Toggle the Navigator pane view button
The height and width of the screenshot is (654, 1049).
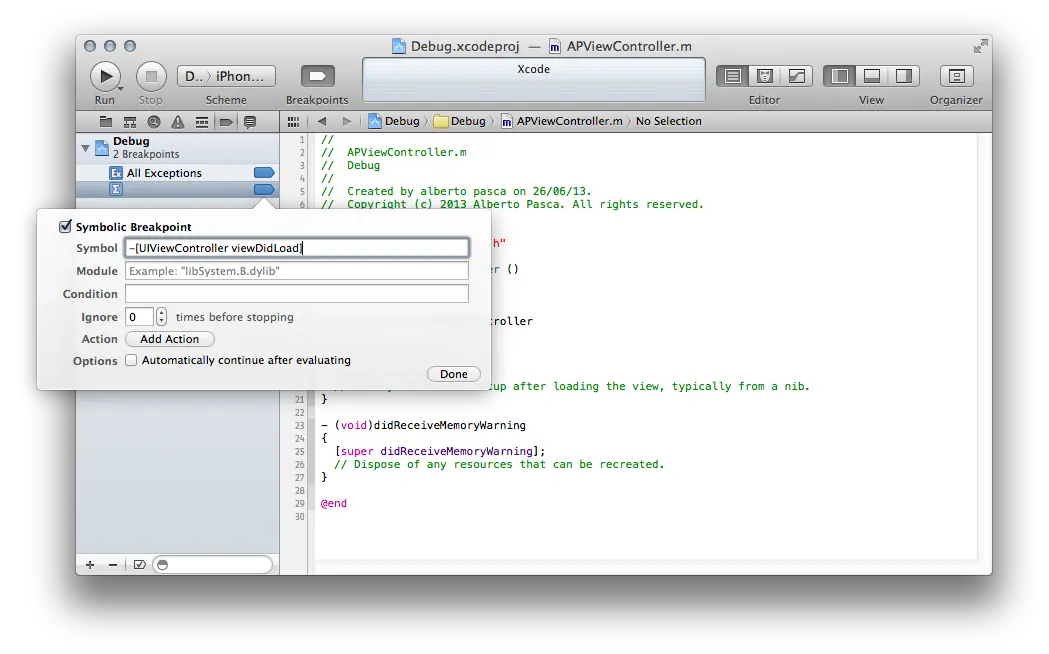pos(840,76)
